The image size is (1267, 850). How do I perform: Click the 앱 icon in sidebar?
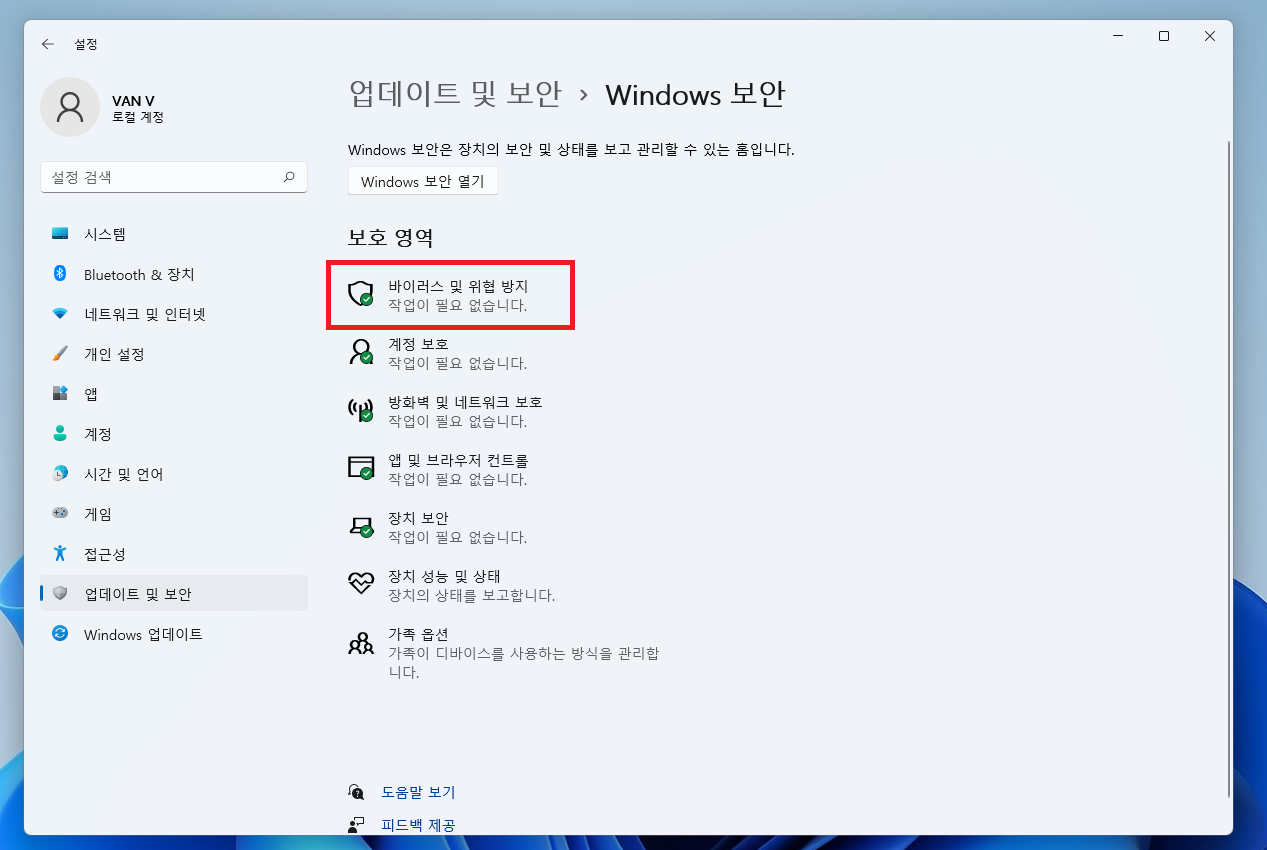60,394
